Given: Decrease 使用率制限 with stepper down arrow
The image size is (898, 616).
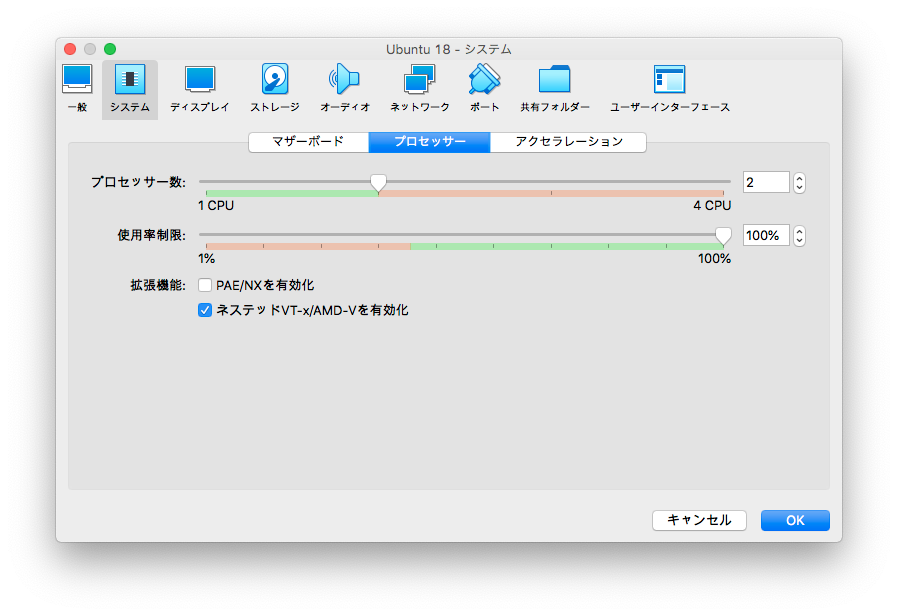Looking at the screenshot, I should (x=799, y=240).
